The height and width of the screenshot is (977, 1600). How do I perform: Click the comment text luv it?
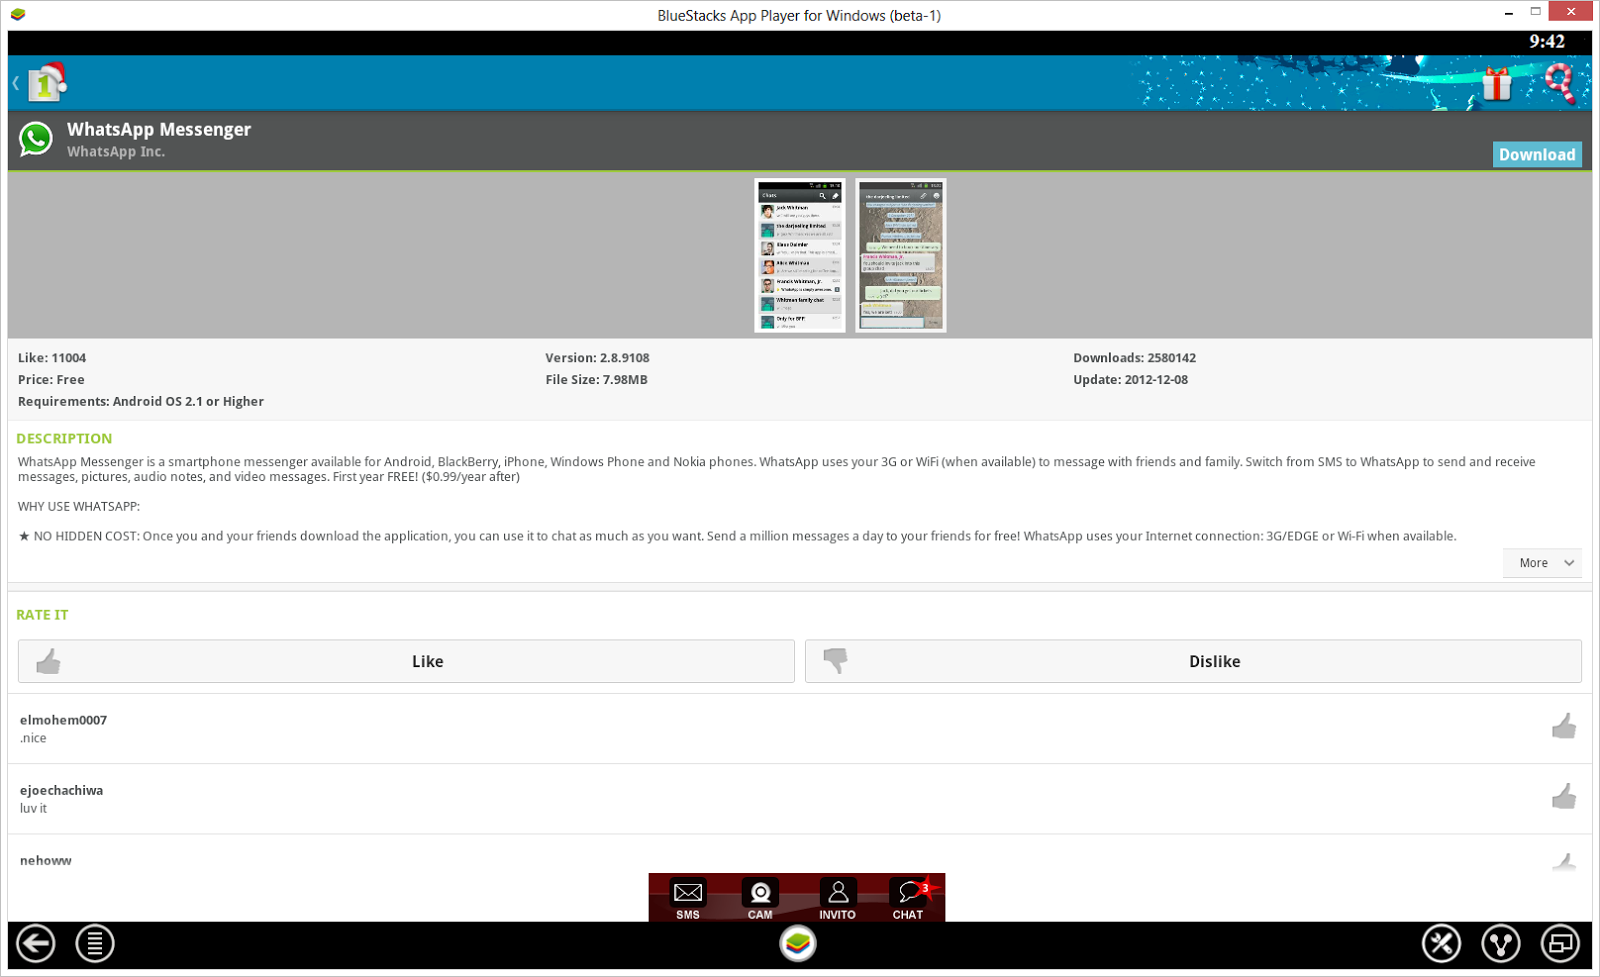[x=33, y=808]
